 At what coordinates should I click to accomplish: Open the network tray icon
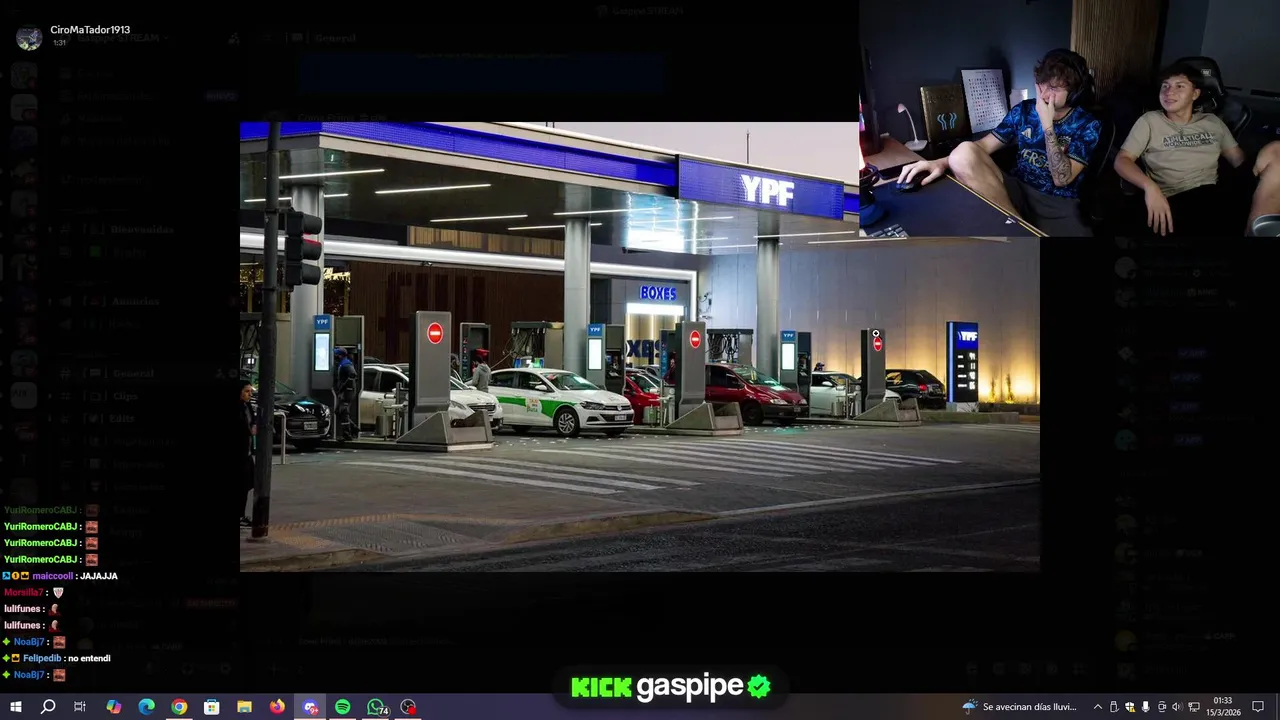pos(1194,706)
